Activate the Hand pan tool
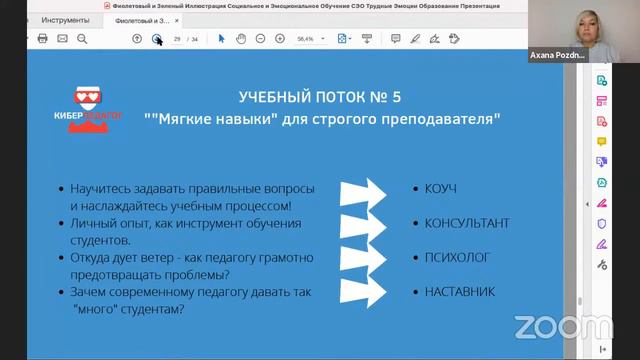Image resolution: width=640 pixels, height=360 pixels. [241, 39]
